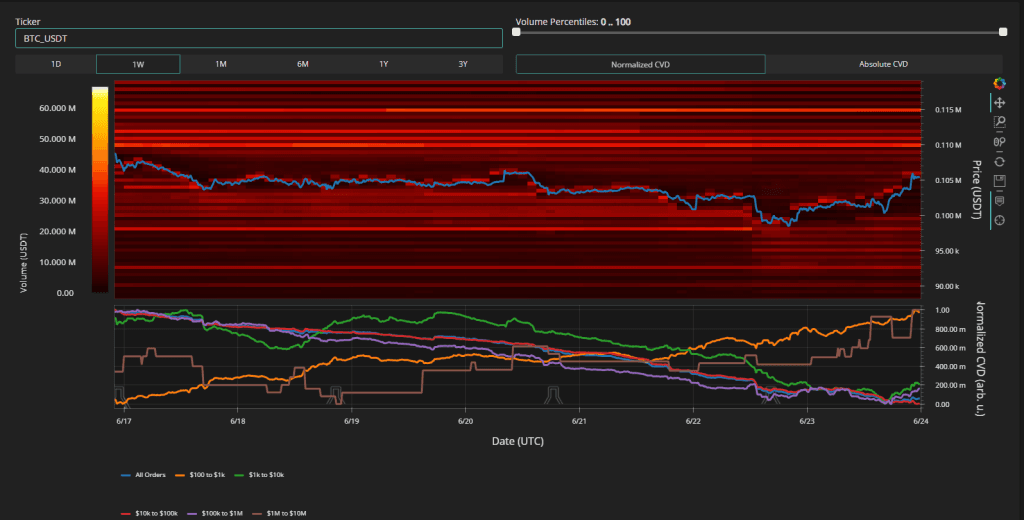Viewport: 1024px width, 520px height.
Task: Click the upper Volume Percentiles slider handle
Action: click(x=1003, y=31)
